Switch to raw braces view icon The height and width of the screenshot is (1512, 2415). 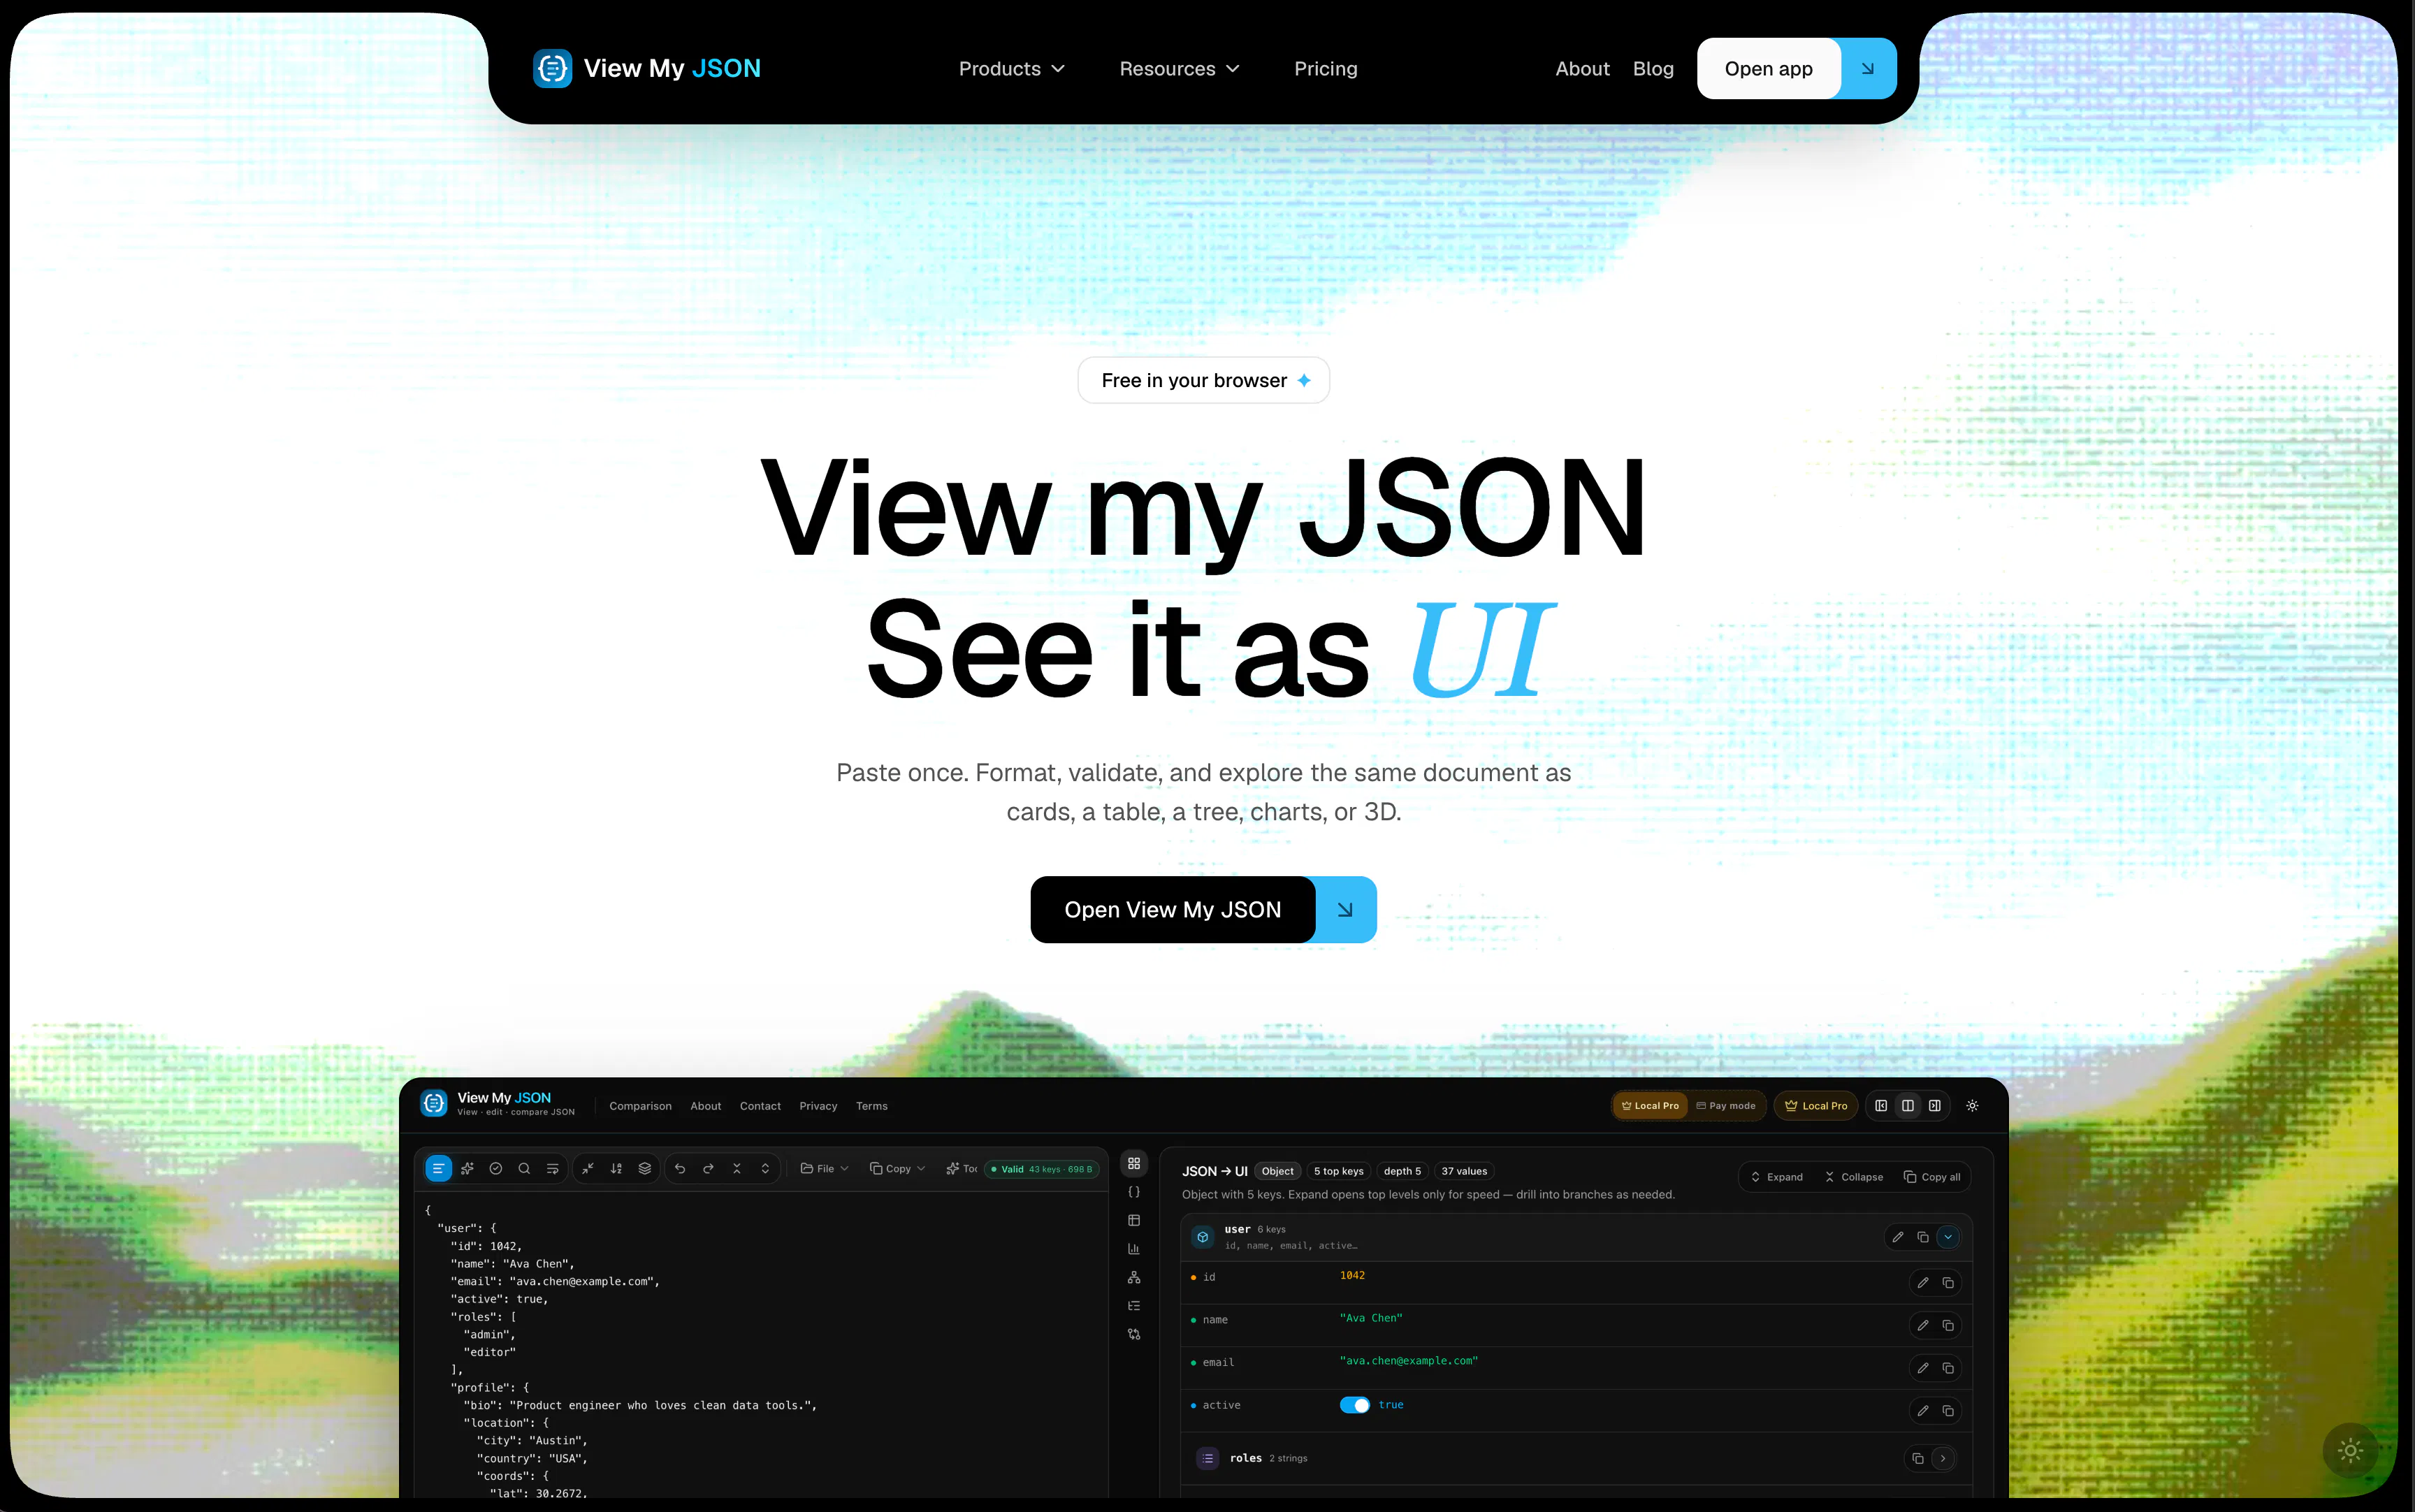(x=1134, y=1192)
